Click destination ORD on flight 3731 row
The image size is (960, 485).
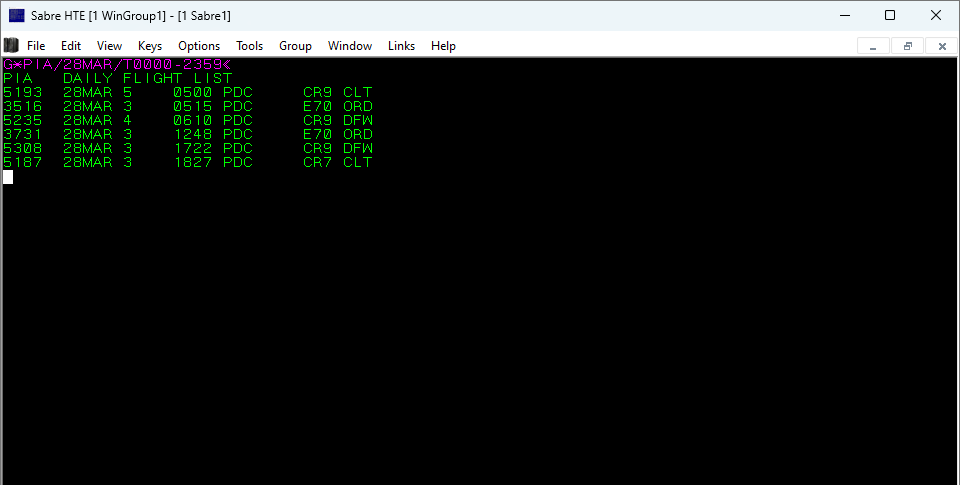tap(358, 135)
